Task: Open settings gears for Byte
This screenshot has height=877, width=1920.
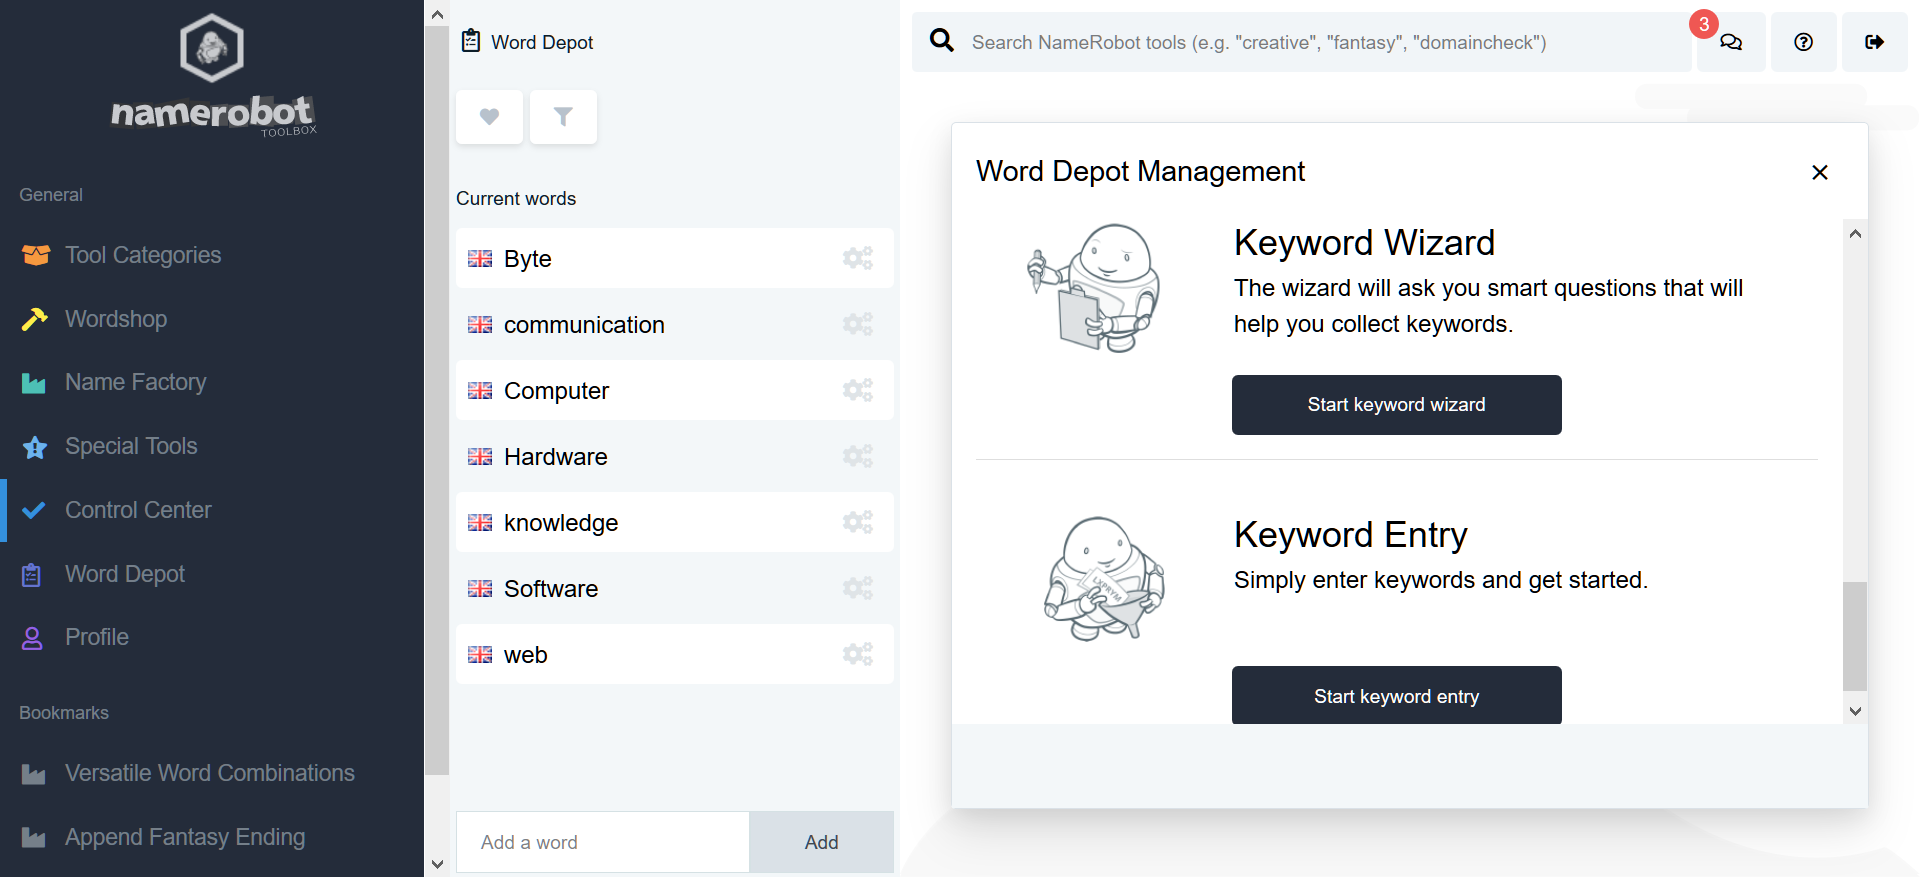Action: 858,258
